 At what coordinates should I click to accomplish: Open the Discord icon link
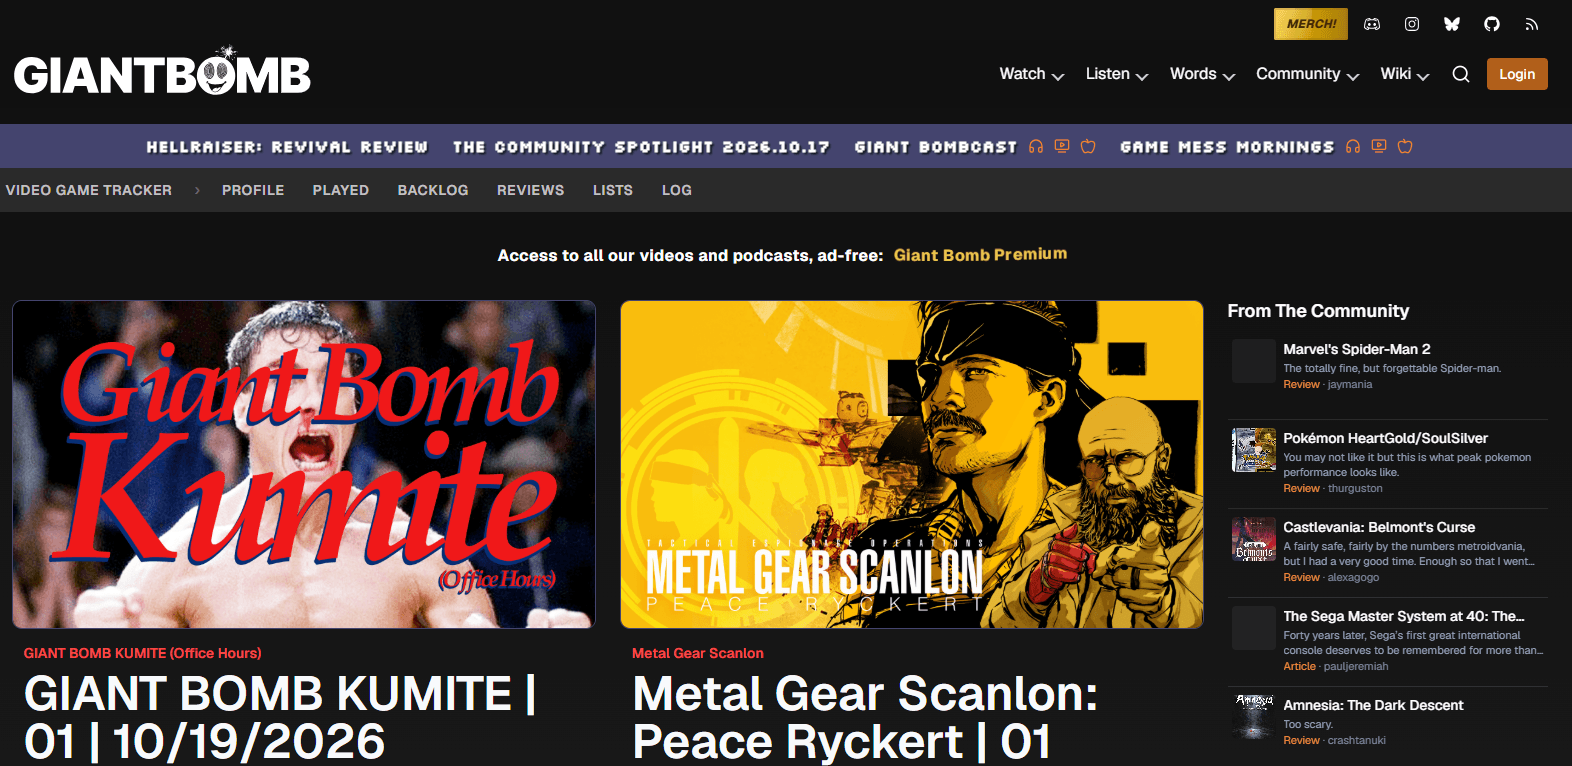coord(1372,24)
